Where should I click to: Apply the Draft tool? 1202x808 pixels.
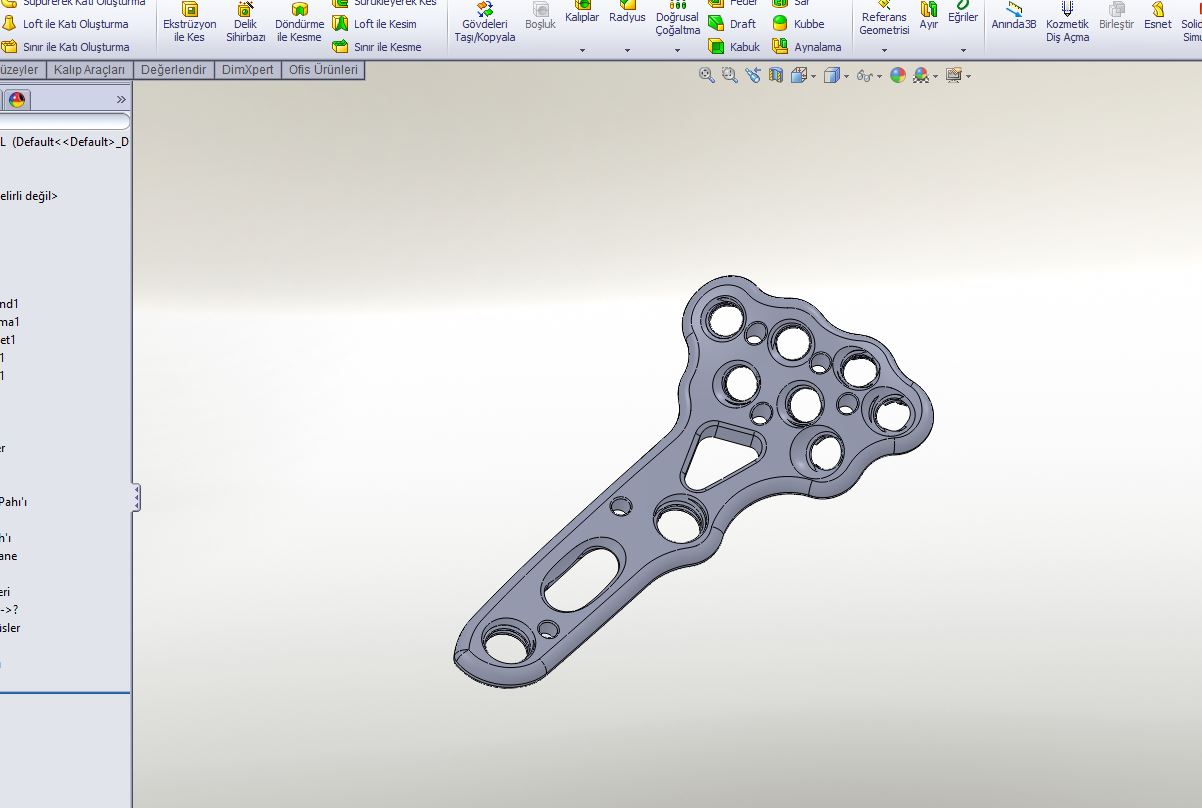click(x=732, y=24)
